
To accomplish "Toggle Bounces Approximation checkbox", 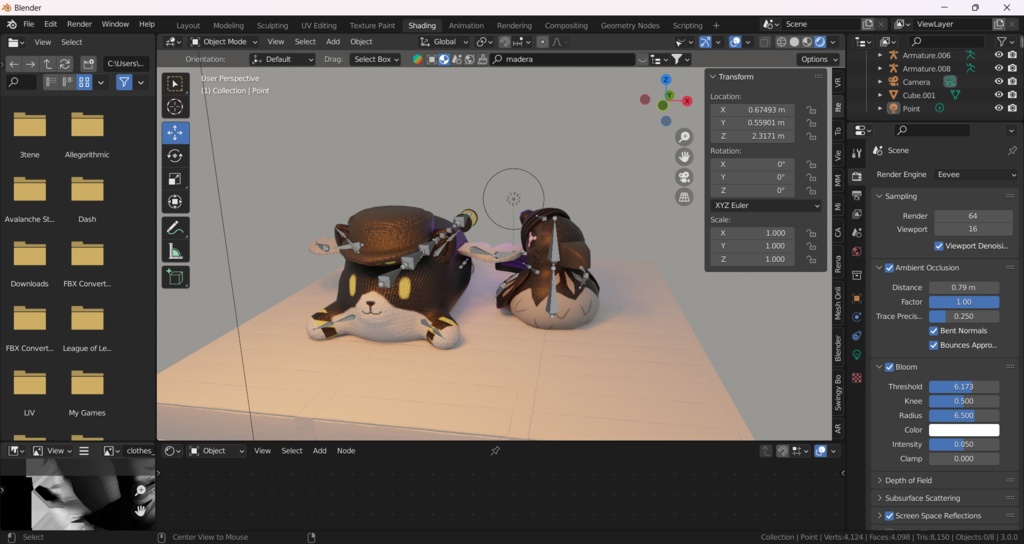I will click(x=934, y=345).
